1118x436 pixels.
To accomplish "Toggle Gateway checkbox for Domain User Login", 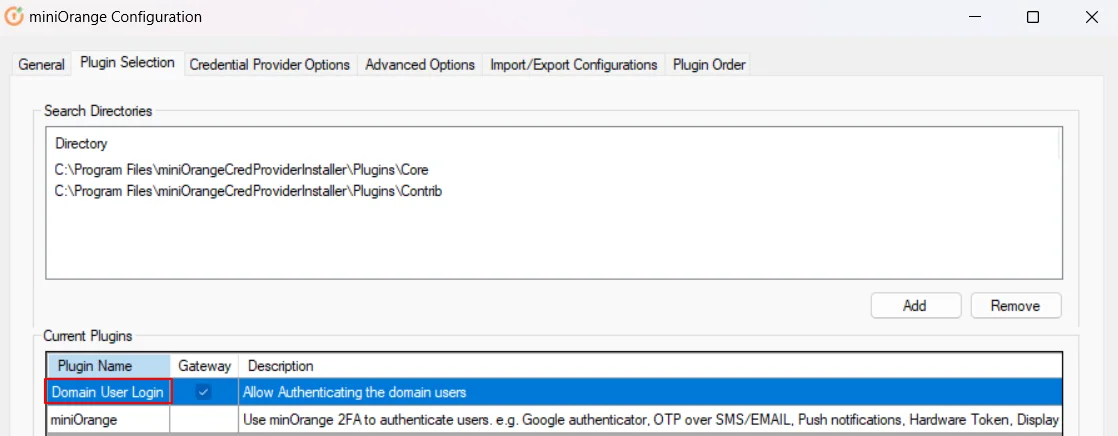I will (x=204, y=392).
